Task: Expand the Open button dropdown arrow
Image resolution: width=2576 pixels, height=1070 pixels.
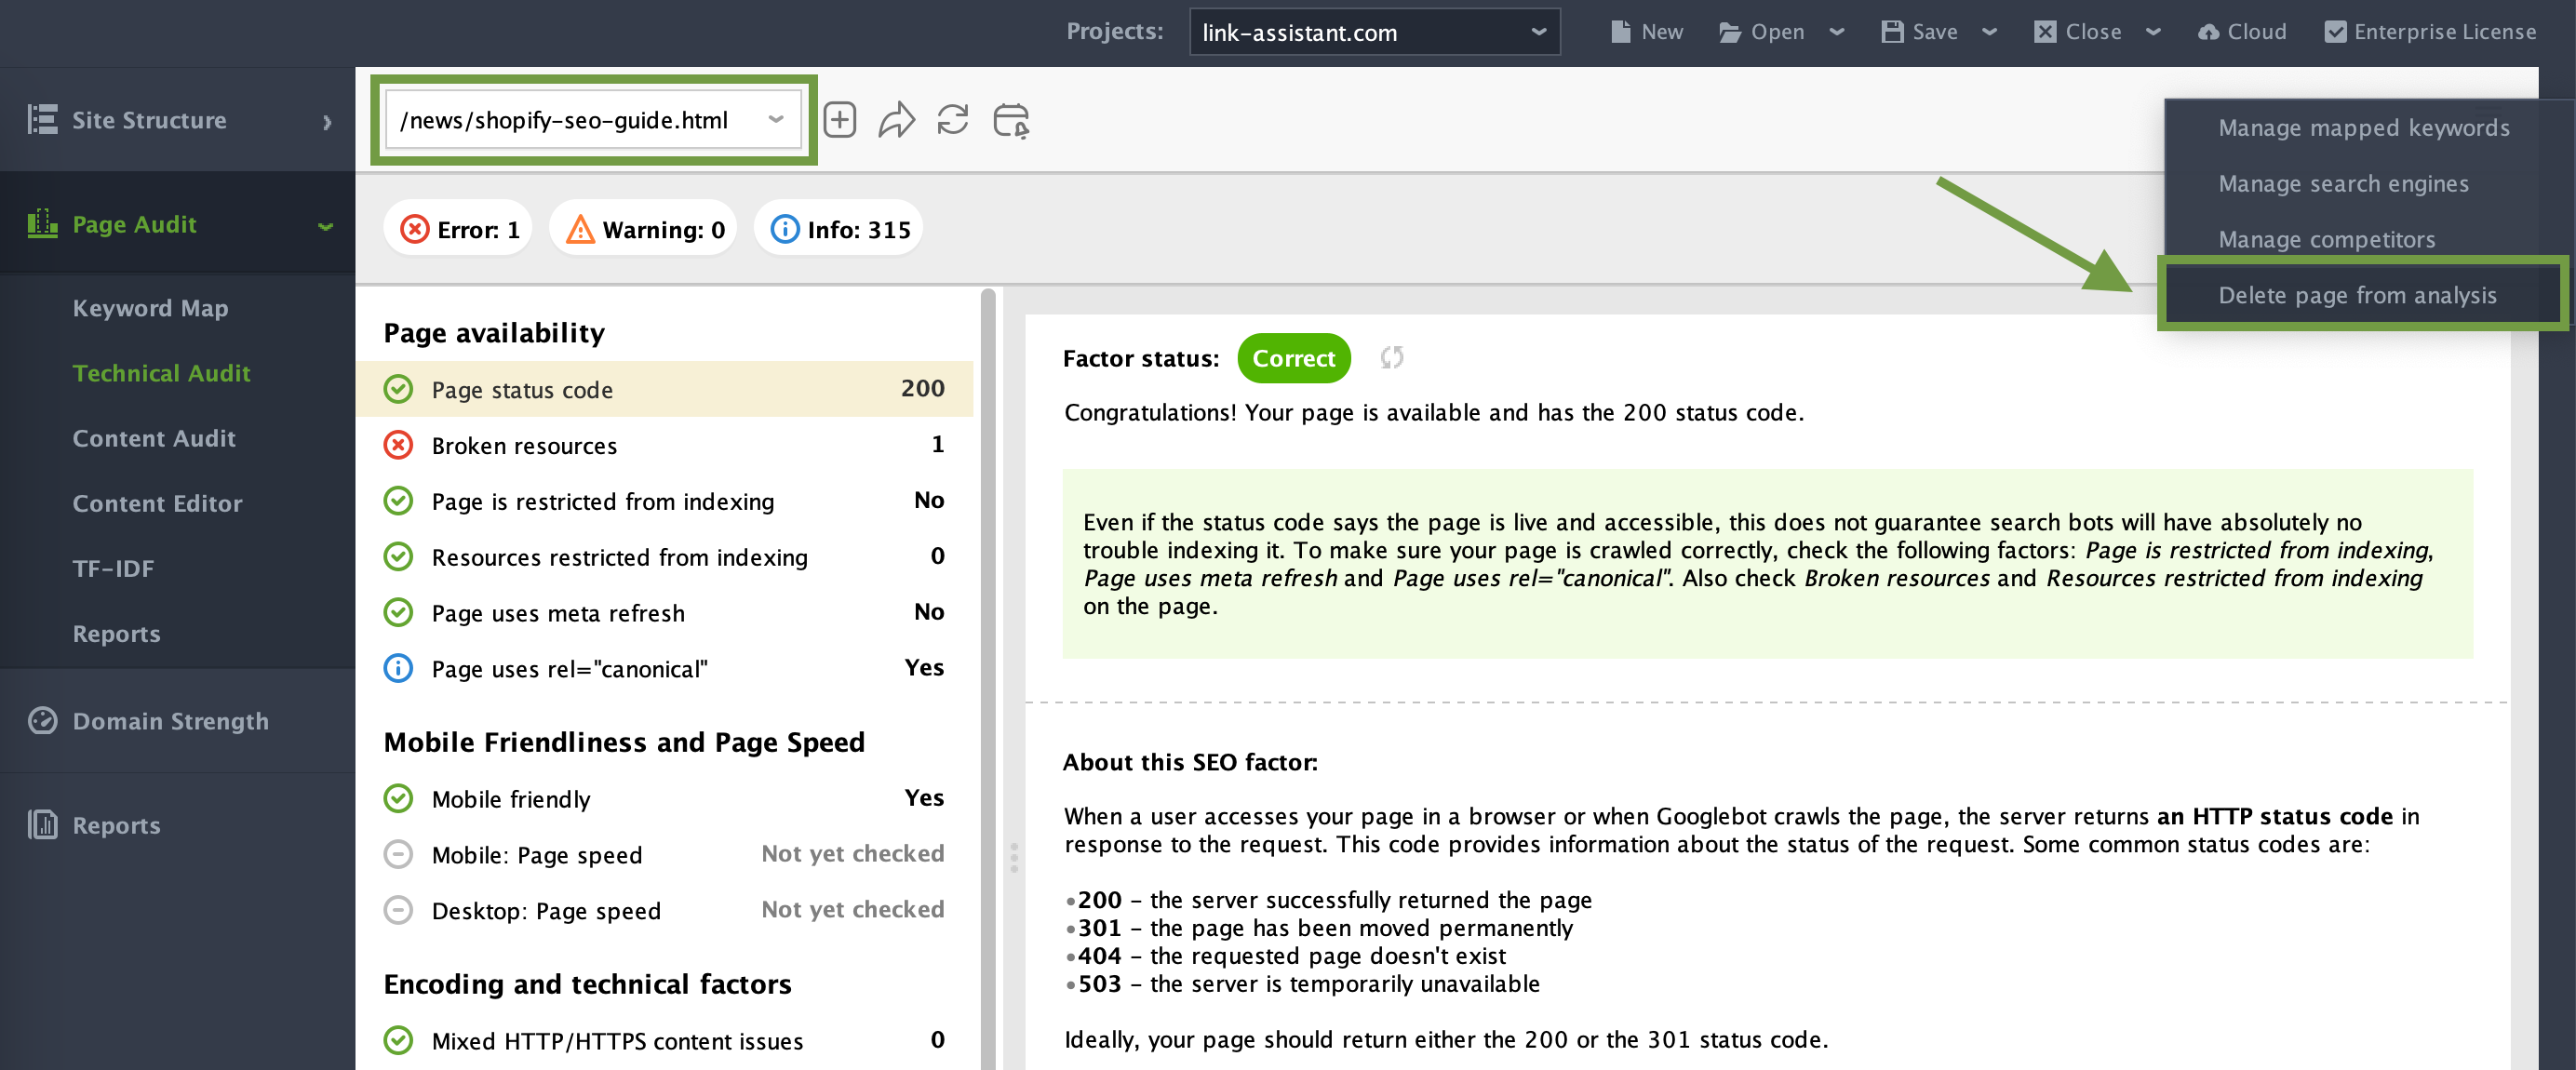Action: tap(1837, 32)
